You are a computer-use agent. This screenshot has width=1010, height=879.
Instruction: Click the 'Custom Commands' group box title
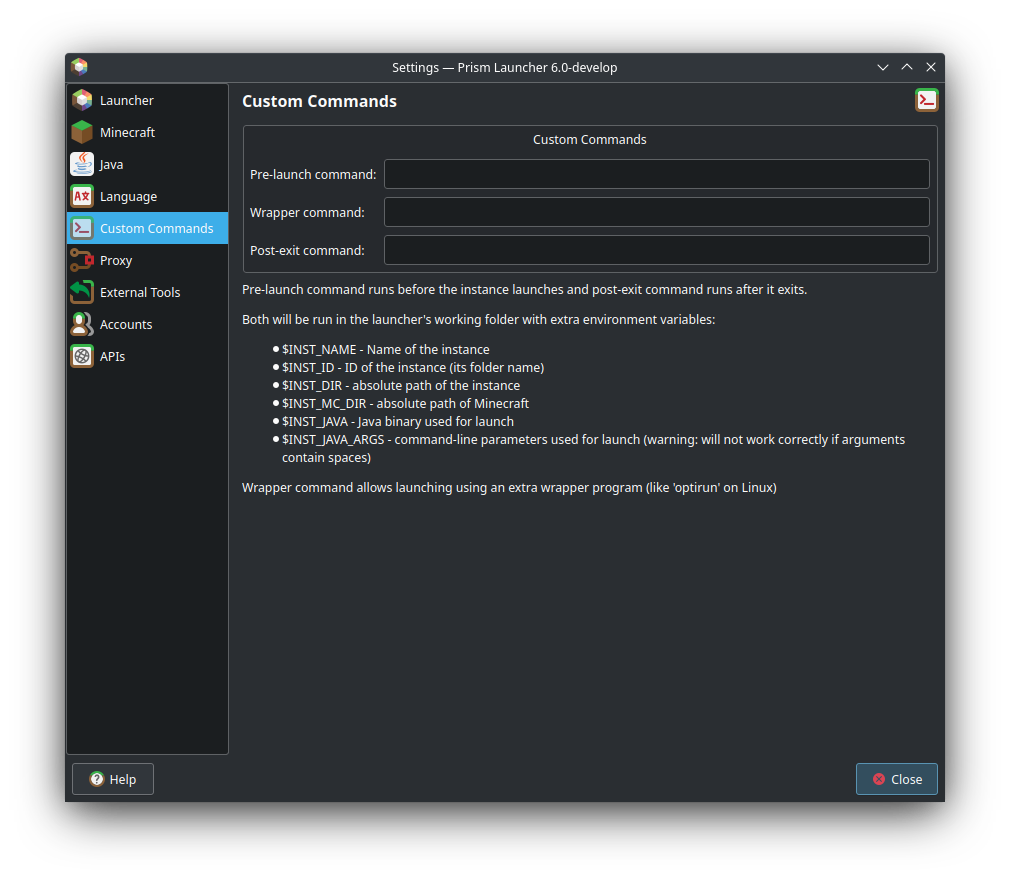[589, 140]
